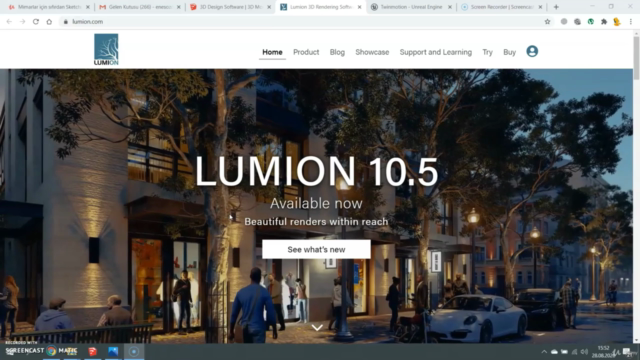Screen dimensions: 640x360
Task: Close the Twinmotion Unreal Engine tab
Action: point(450,7)
